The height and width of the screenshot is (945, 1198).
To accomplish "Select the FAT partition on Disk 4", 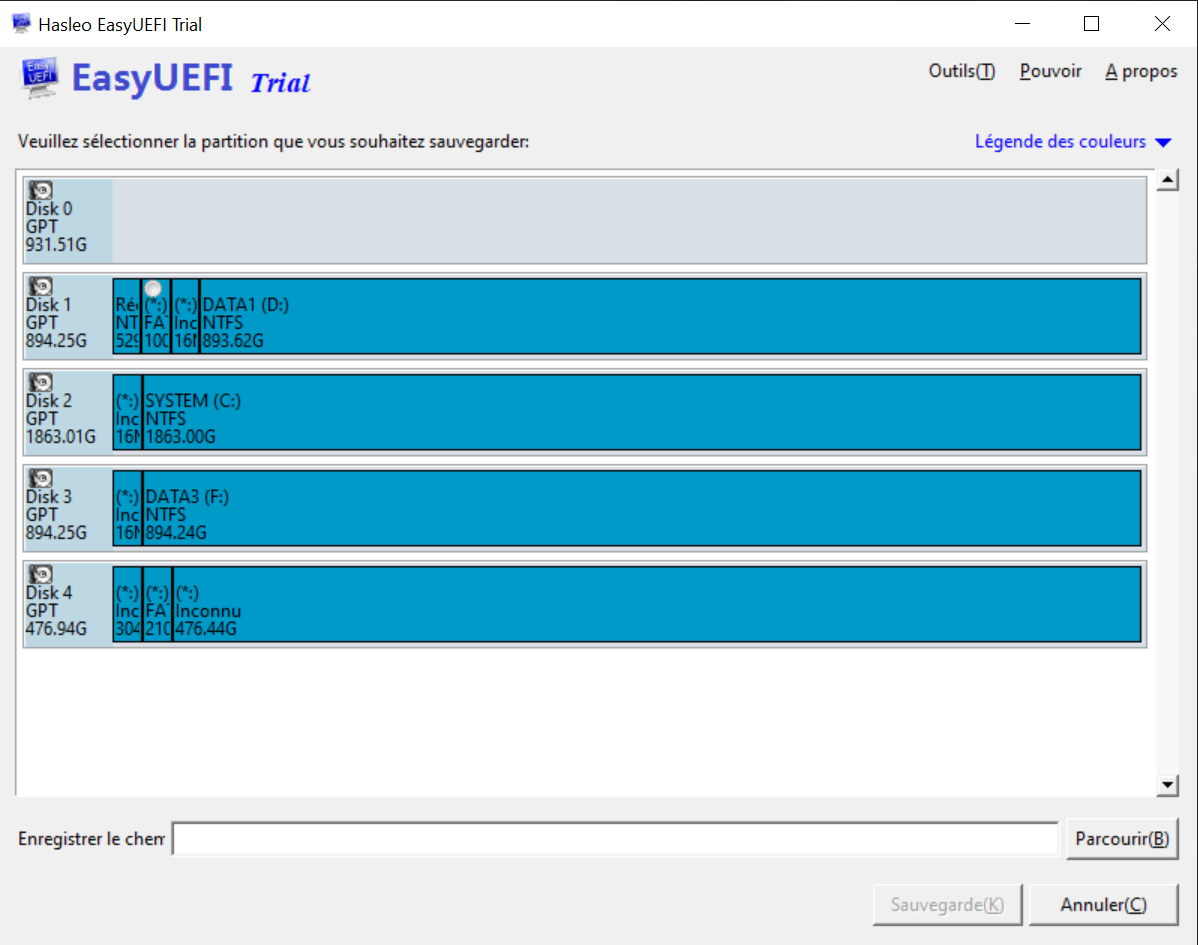I will coord(157,604).
